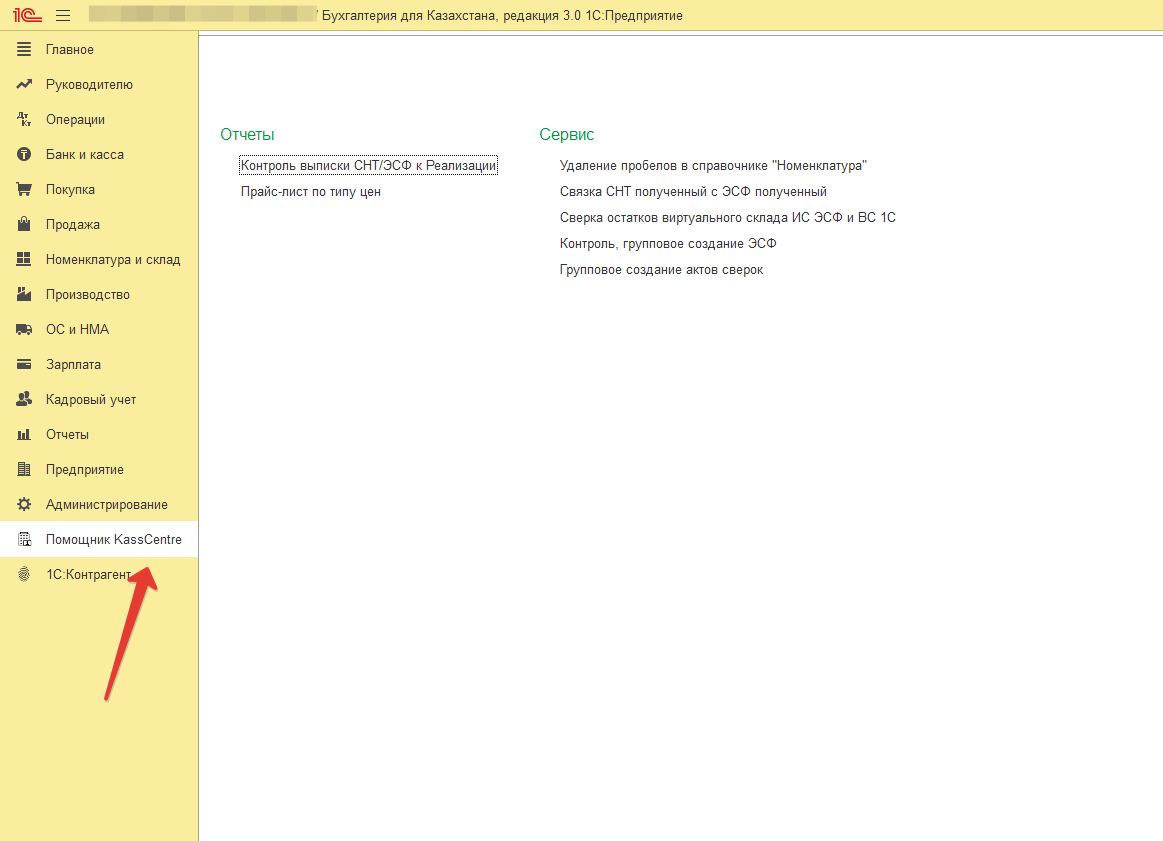Launch Групповое создание актов сверок

pos(661,270)
